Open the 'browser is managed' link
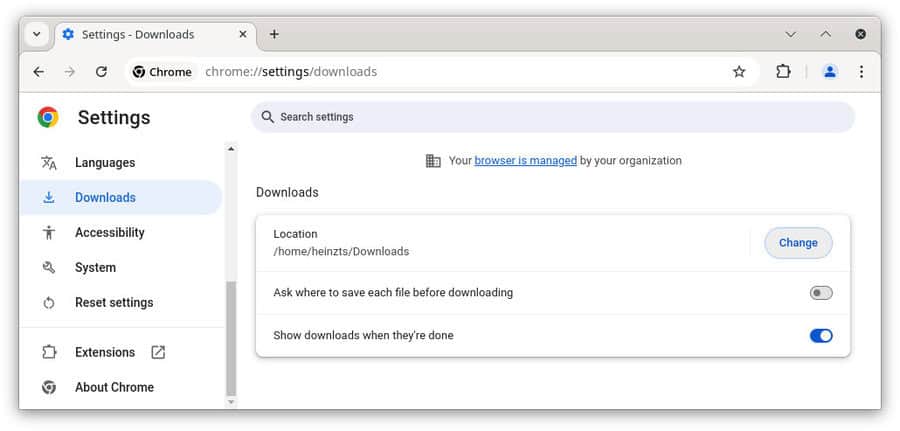This screenshot has width=900, height=431. 525,160
